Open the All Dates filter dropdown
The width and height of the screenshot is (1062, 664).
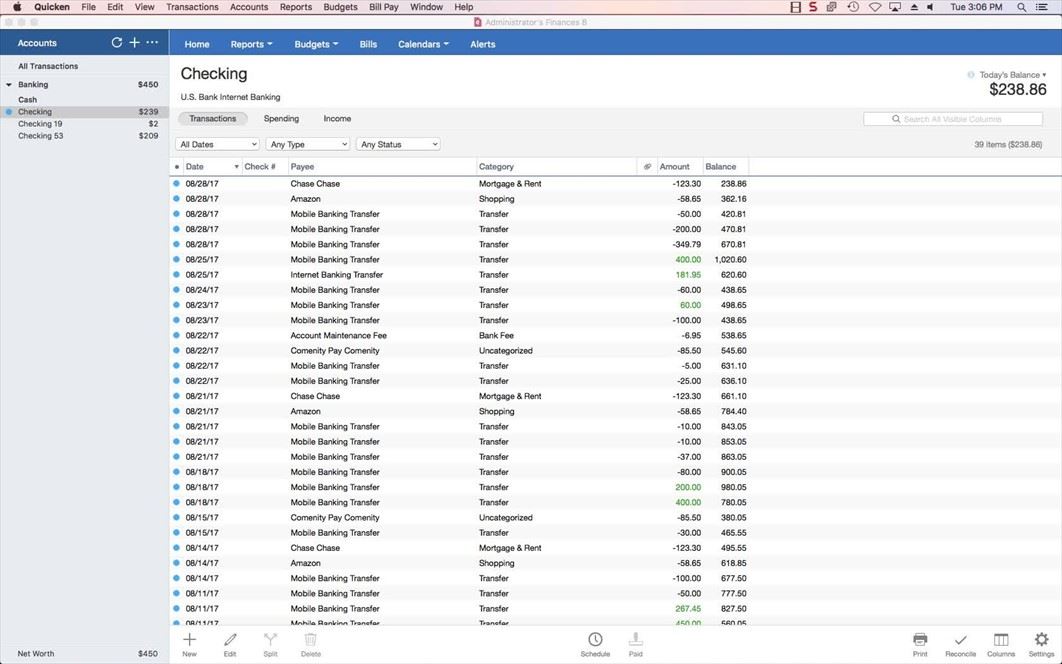point(217,145)
